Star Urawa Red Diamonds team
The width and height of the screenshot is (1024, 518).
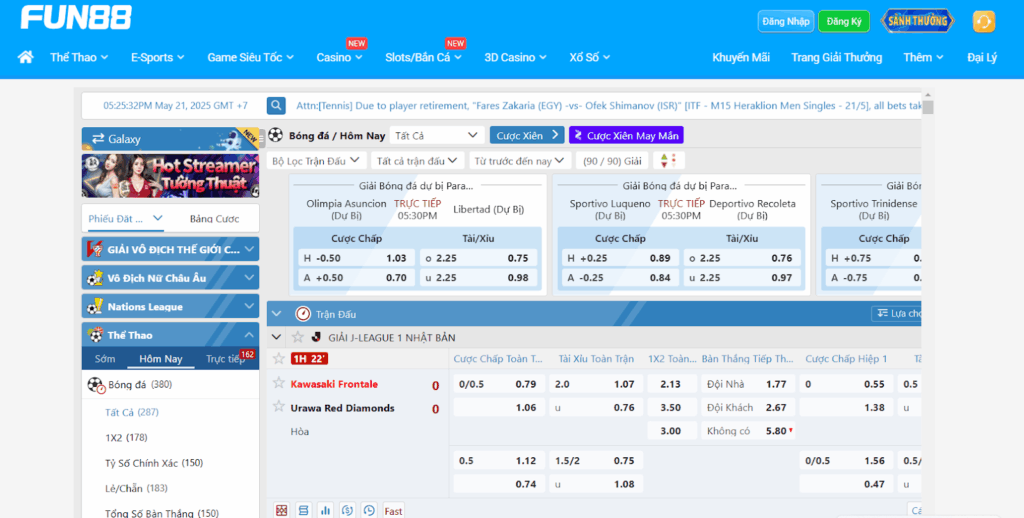(x=279, y=407)
